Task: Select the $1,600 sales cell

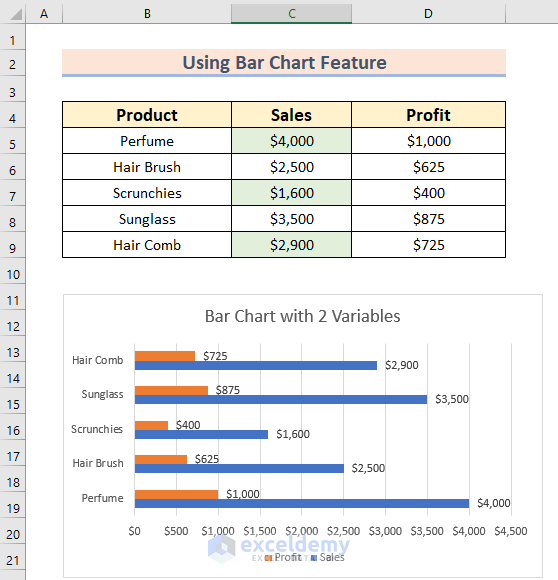Action: (x=291, y=193)
